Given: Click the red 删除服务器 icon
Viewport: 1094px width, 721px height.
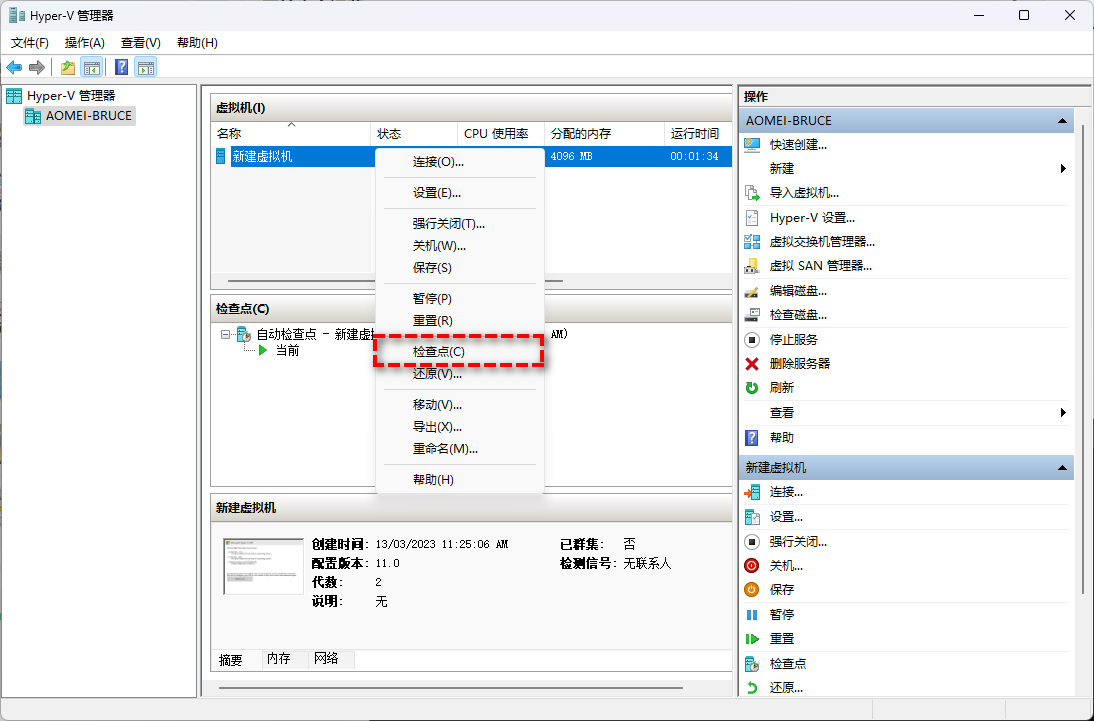Looking at the screenshot, I should click(x=752, y=363).
